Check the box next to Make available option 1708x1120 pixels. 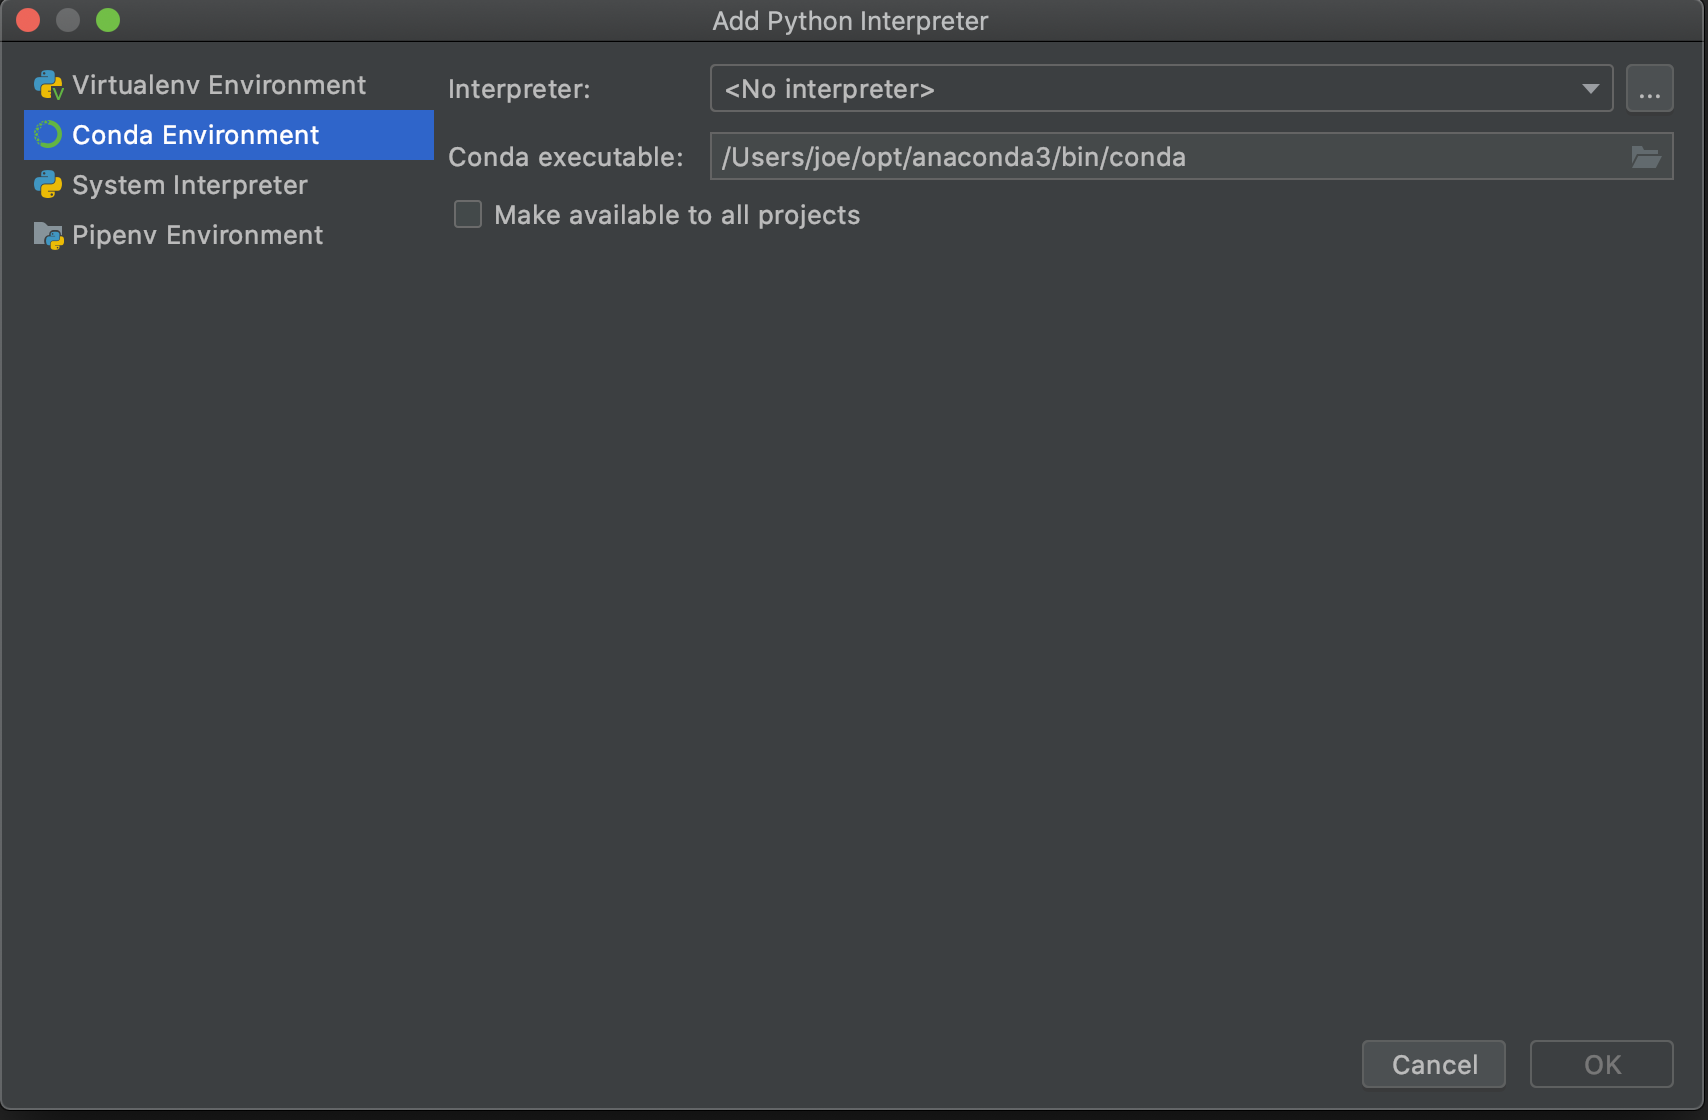[467, 213]
